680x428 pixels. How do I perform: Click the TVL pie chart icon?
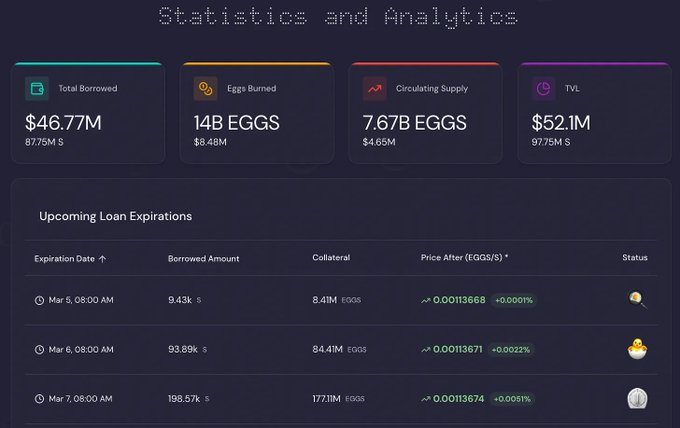pyautogui.click(x=543, y=89)
